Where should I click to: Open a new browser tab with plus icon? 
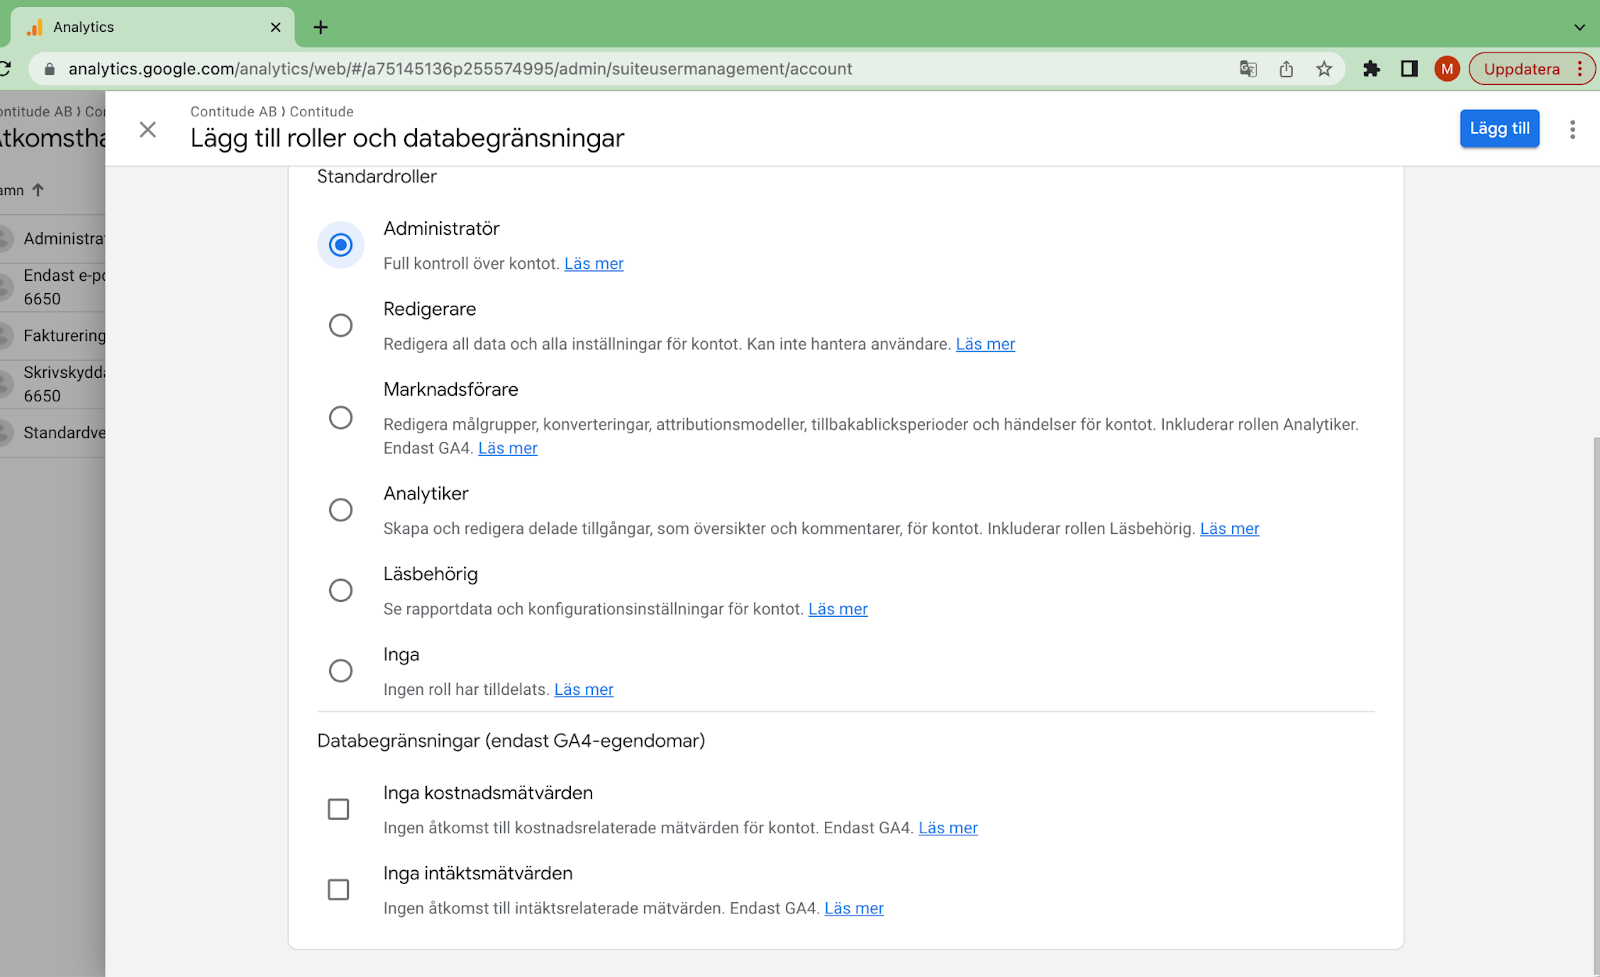coord(320,27)
